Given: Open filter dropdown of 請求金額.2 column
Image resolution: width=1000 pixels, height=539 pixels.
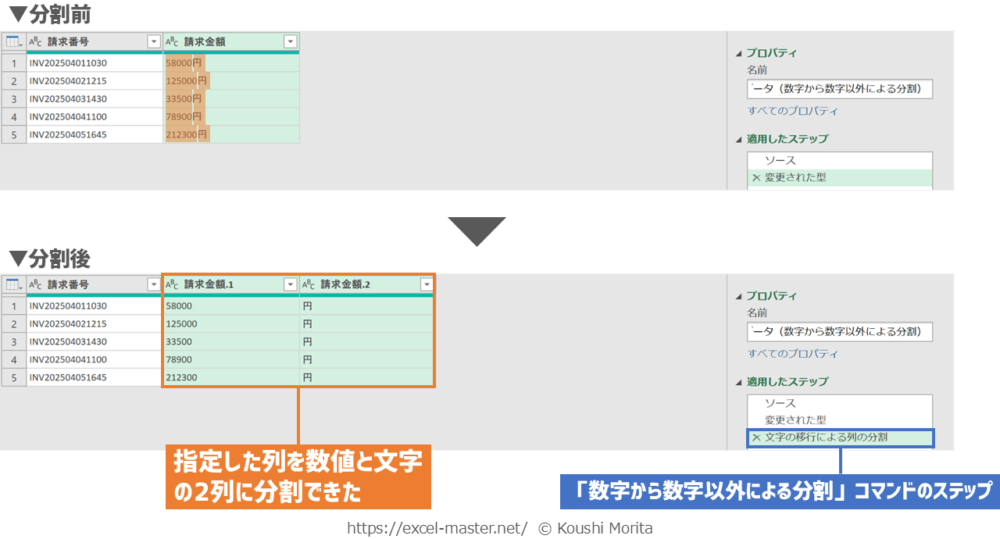Looking at the screenshot, I should (x=427, y=284).
